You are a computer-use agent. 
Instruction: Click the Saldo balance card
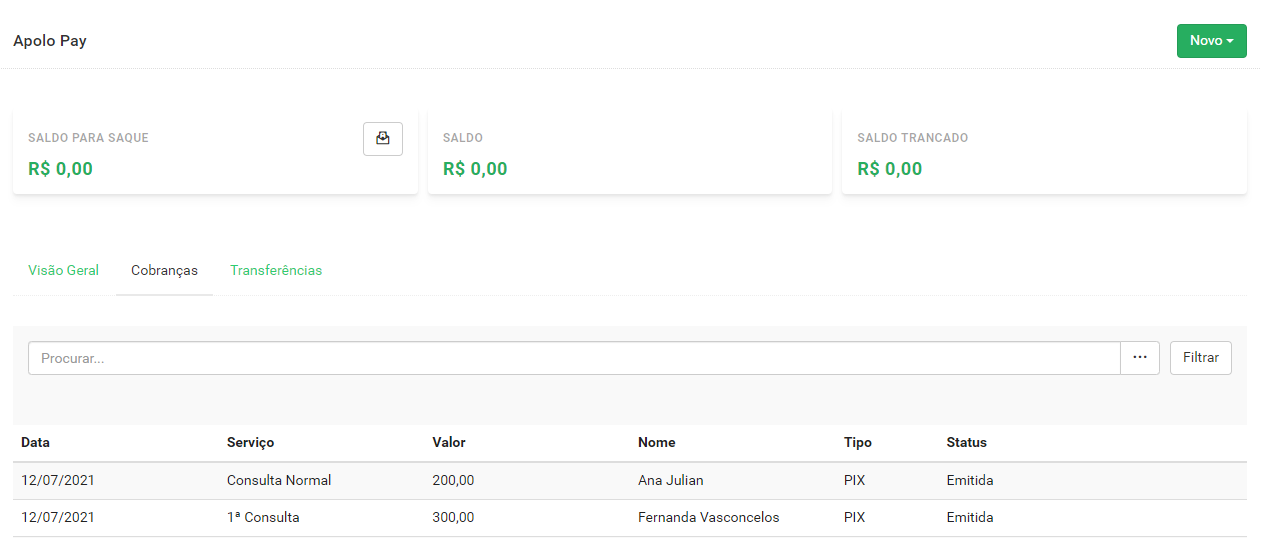(630, 152)
